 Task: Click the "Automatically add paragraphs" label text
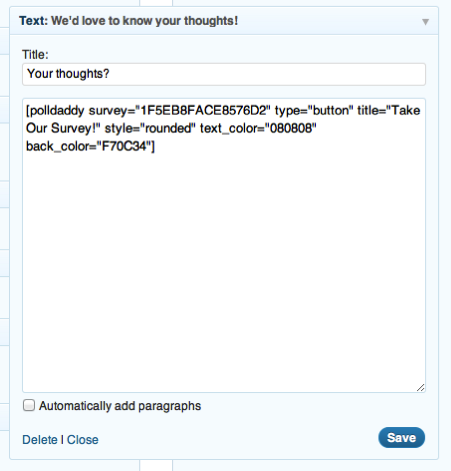(x=120, y=406)
